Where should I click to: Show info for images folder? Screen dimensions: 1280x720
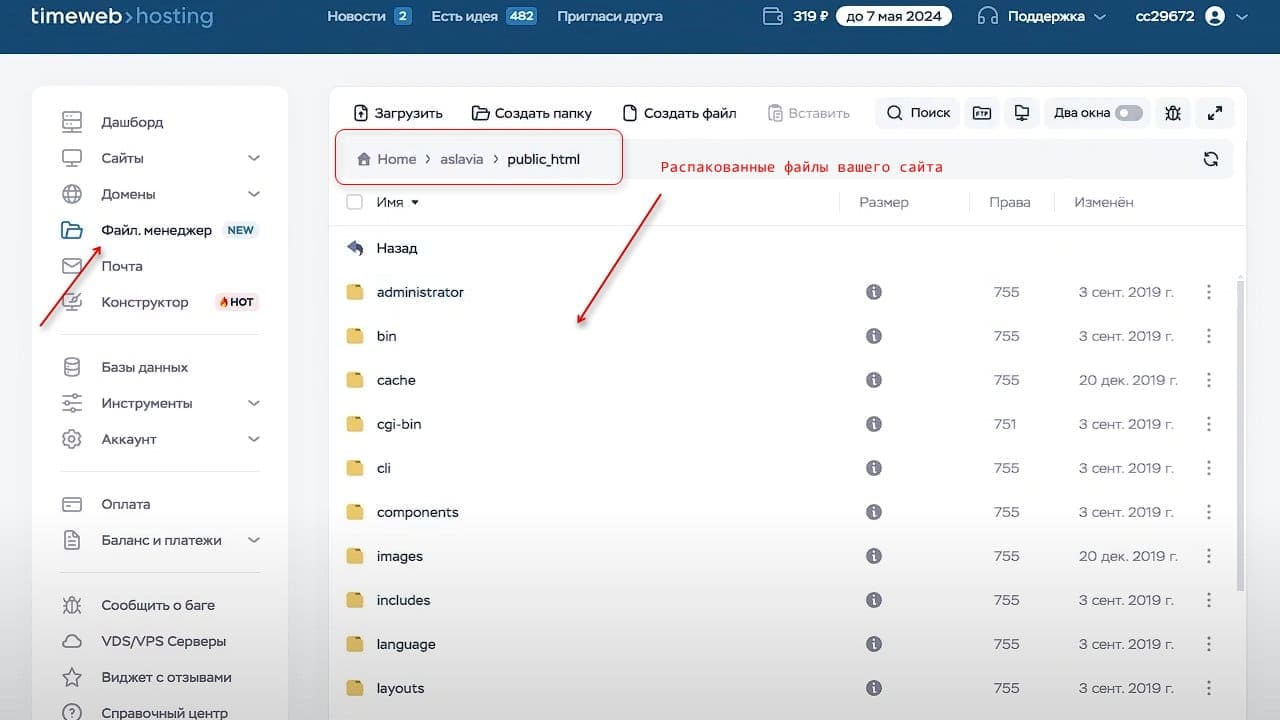[x=874, y=556]
